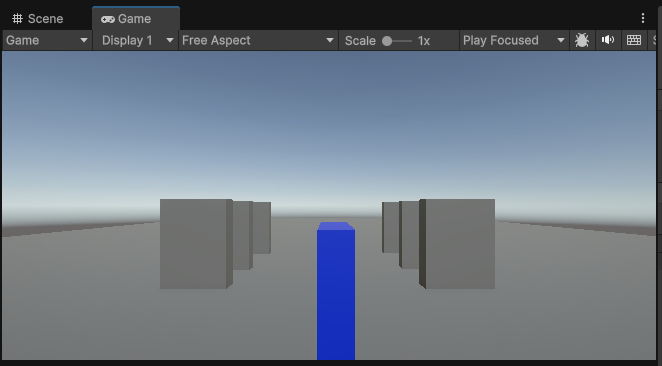Mute game audio with the speaker icon
Screen dimensions: 662x366
[x=608, y=40]
